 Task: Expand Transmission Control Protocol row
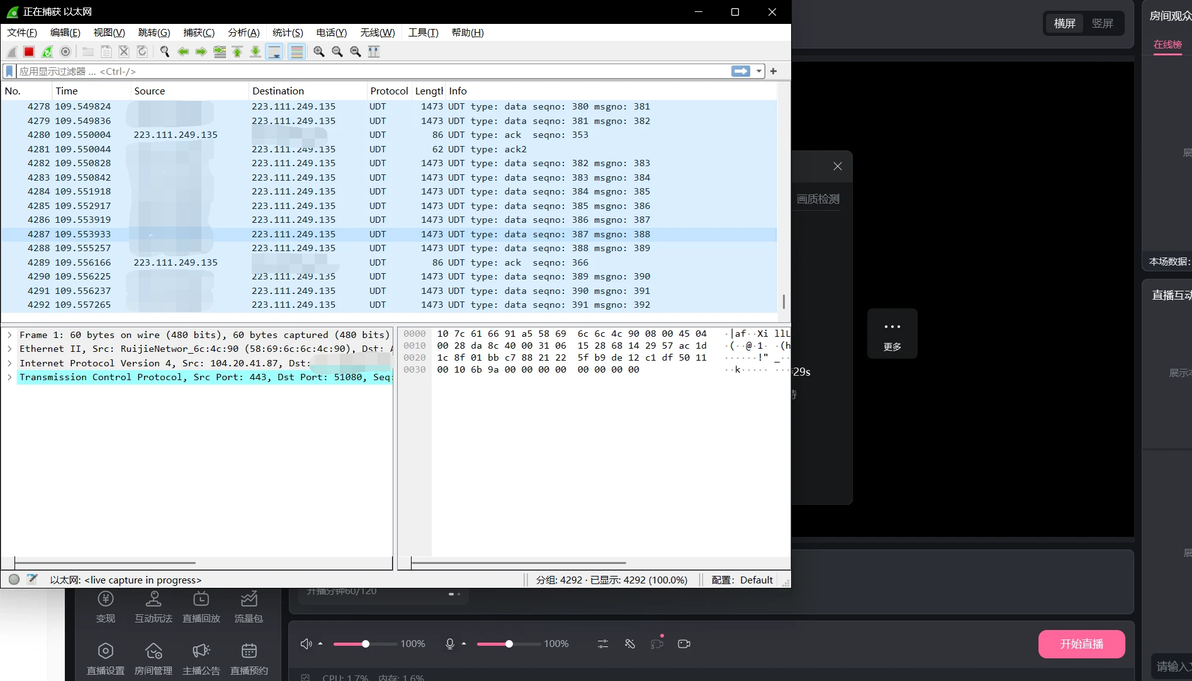tap(9, 377)
